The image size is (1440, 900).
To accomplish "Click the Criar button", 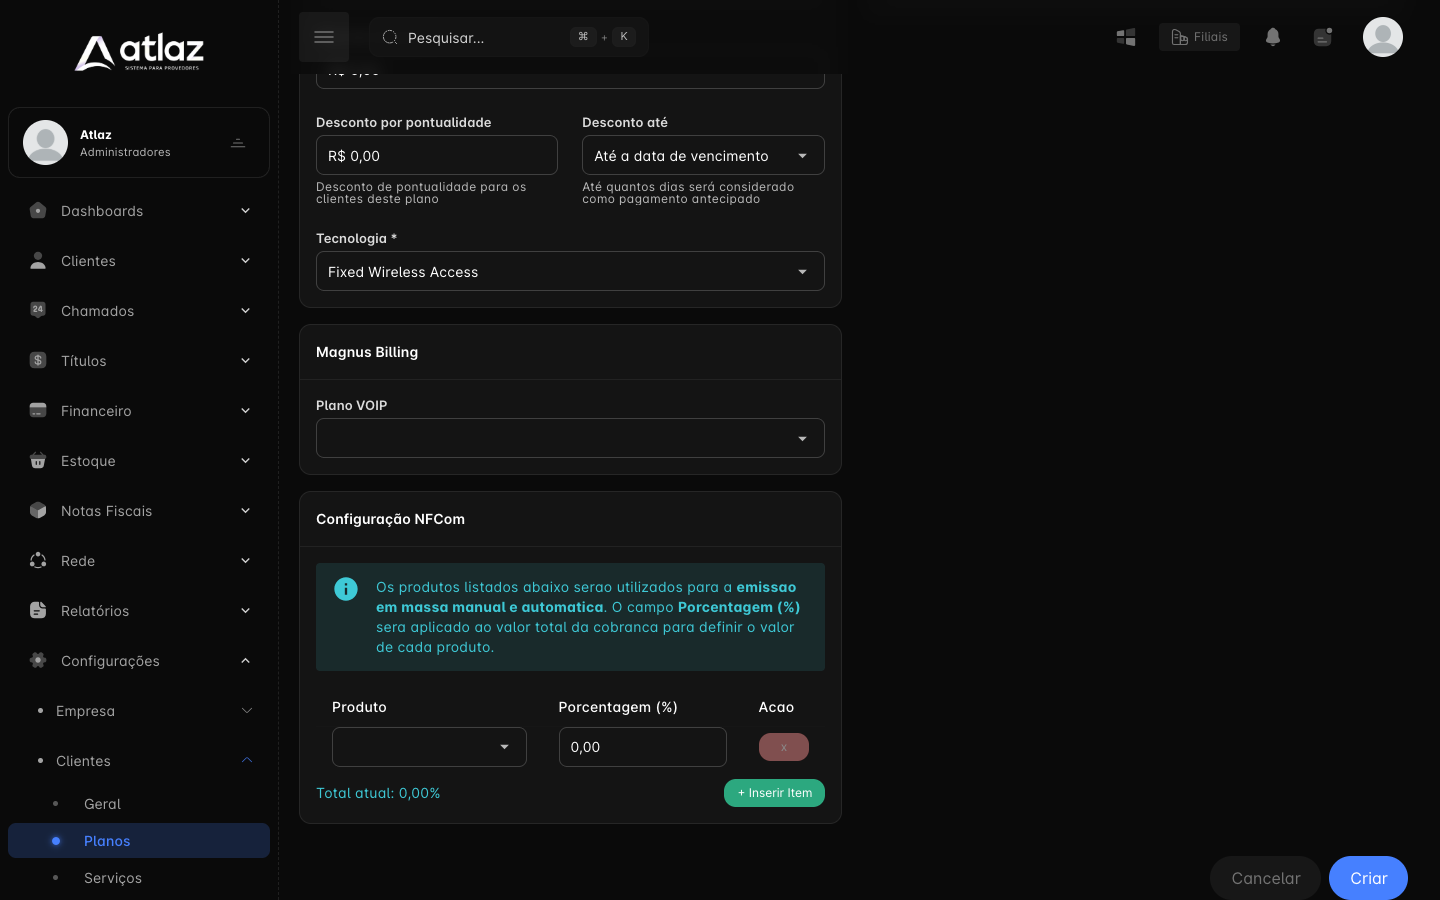I will [x=1368, y=878].
